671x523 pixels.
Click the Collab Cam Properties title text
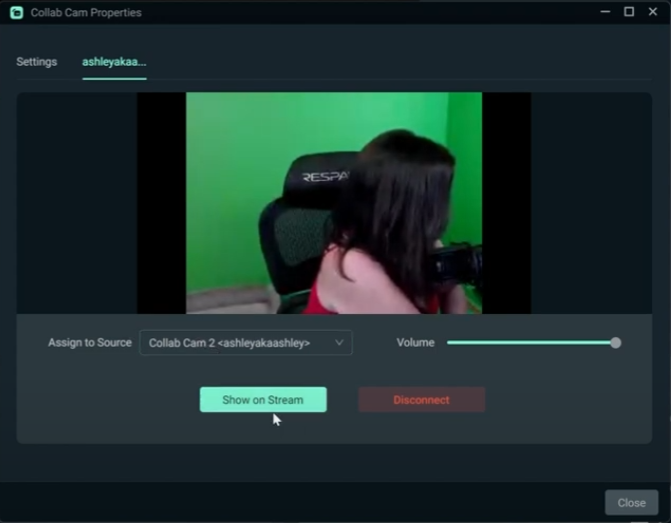click(86, 13)
